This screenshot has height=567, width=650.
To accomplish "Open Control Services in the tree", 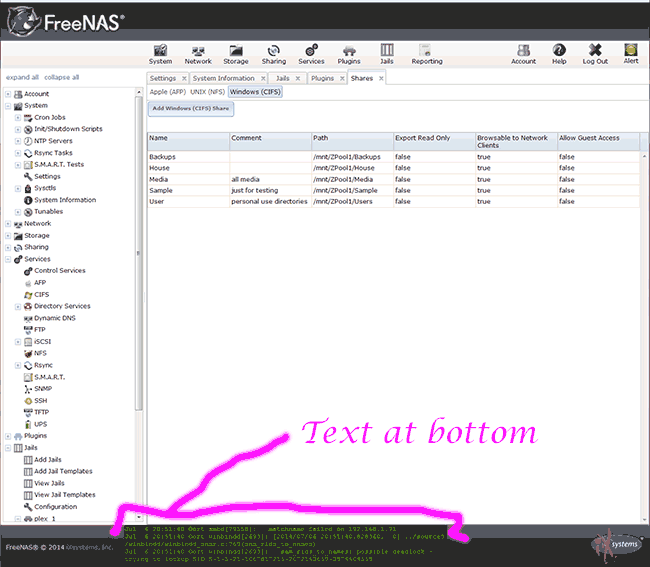I will [59, 271].
